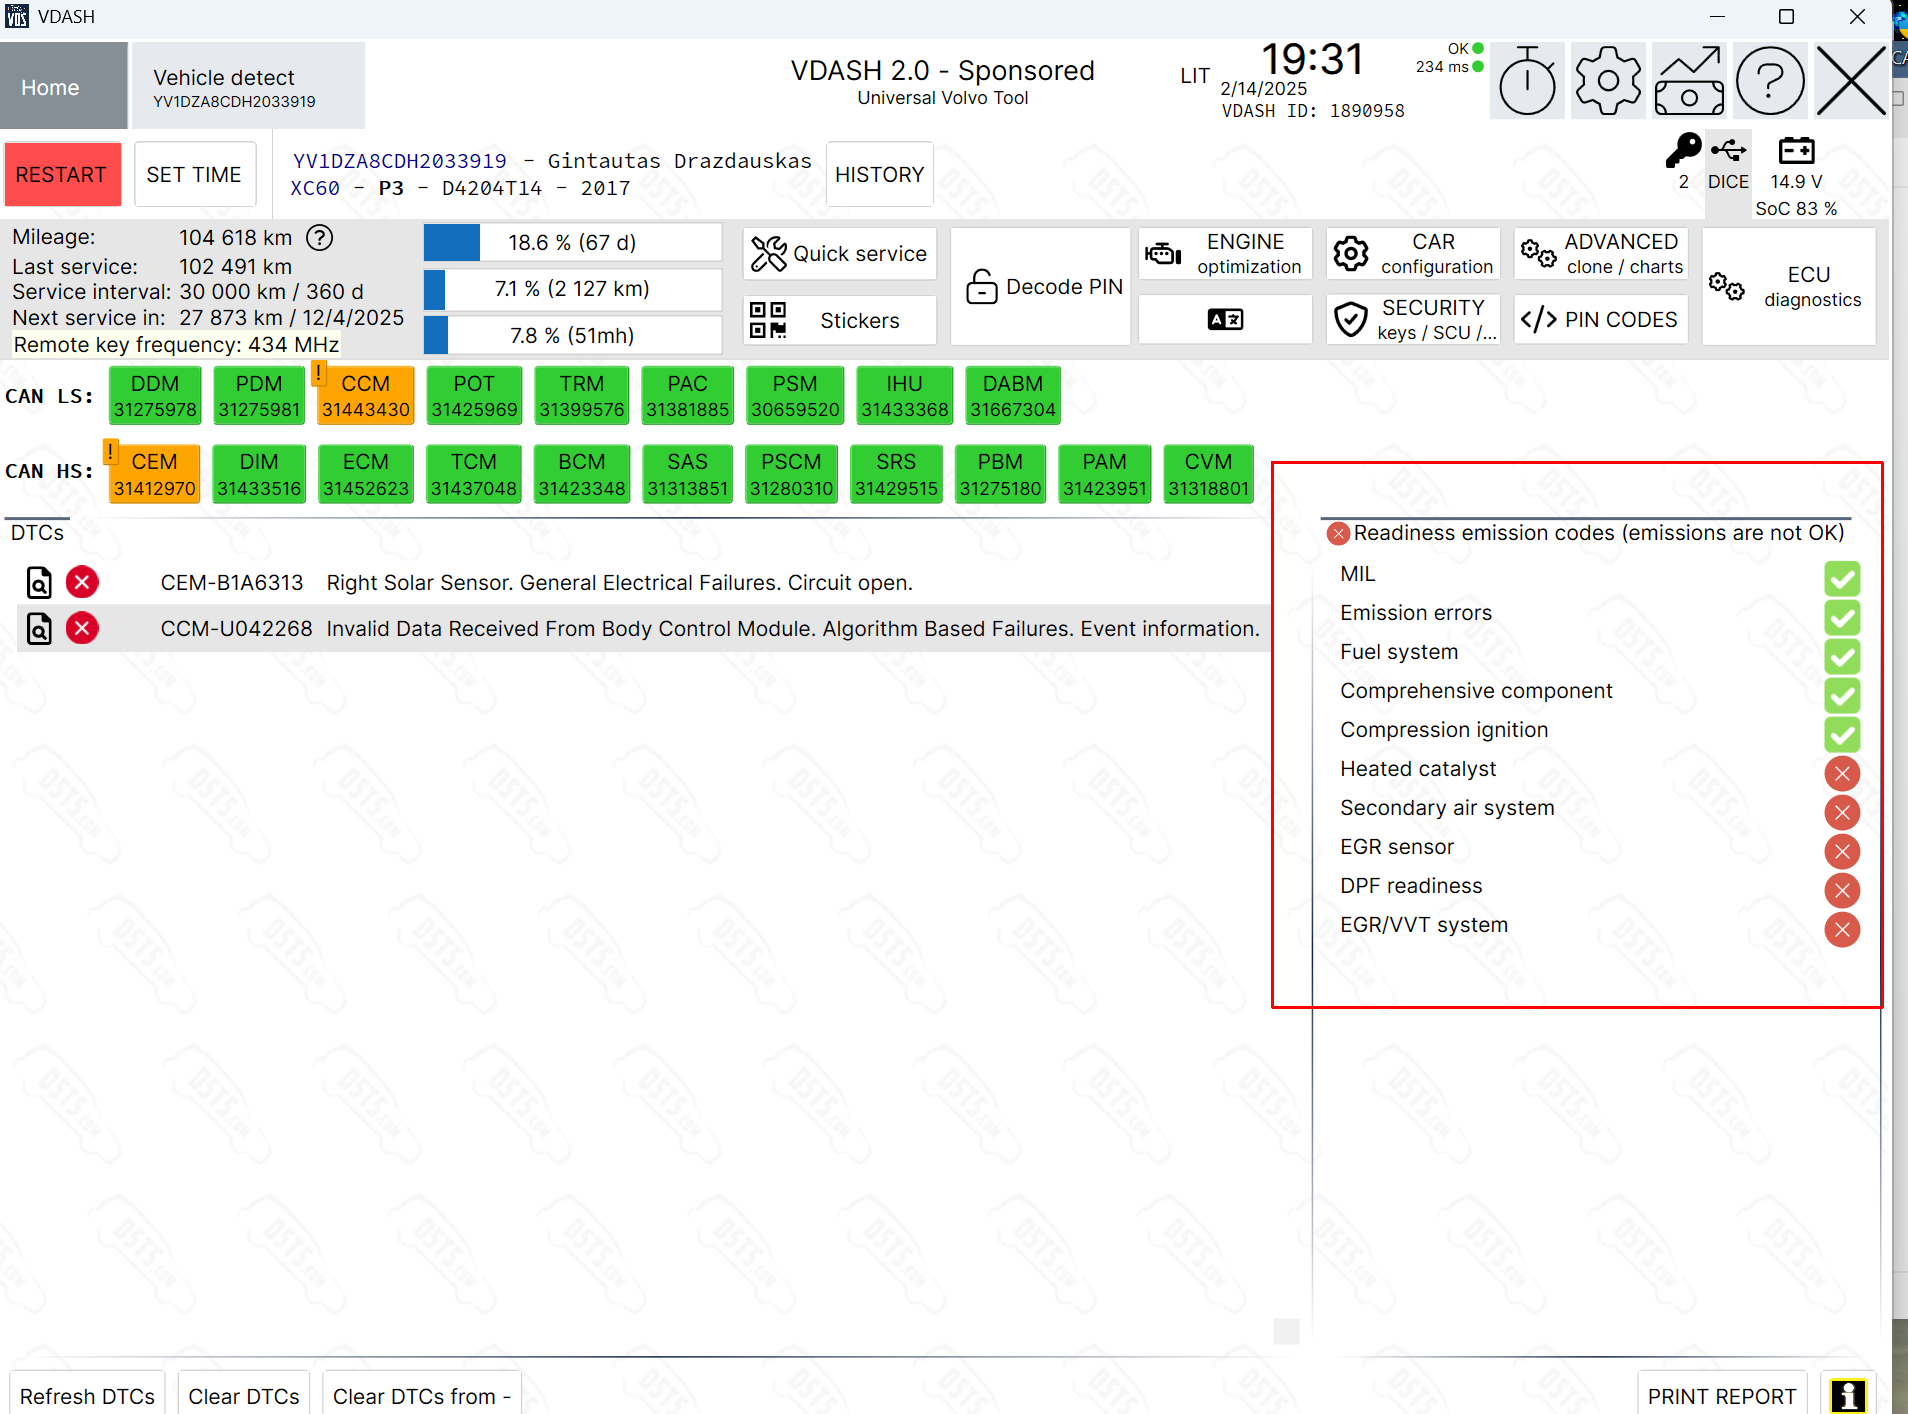Image resolution: width=1908 pixels, height=1414 pixels.
Task: Click 18.6 % service days progress bar
Action: [x=573, y=243]
